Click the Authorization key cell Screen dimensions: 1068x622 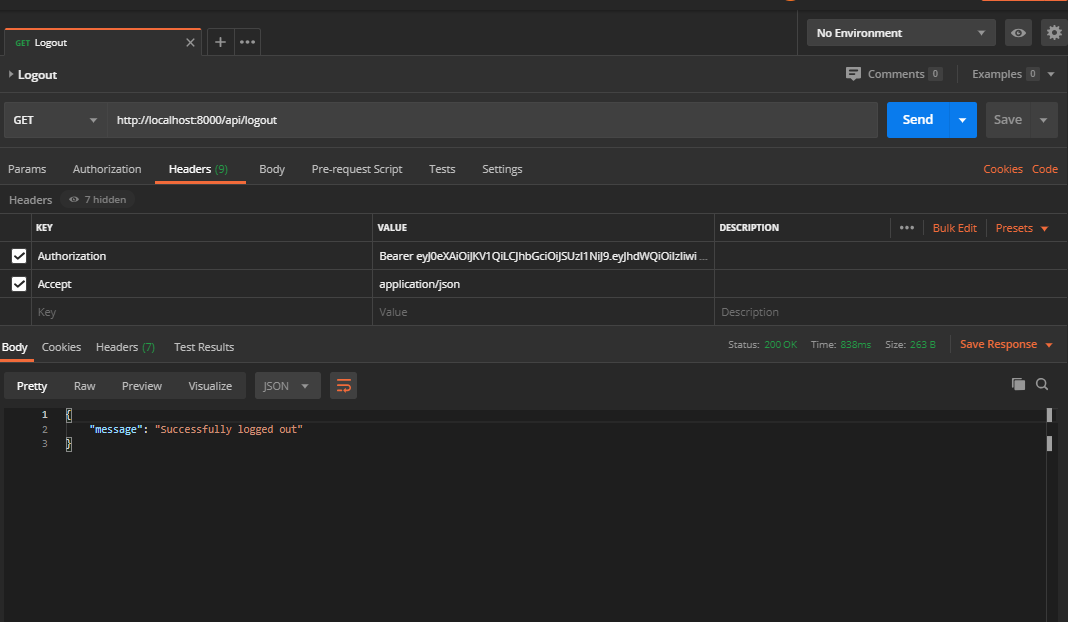click(202, 256)
